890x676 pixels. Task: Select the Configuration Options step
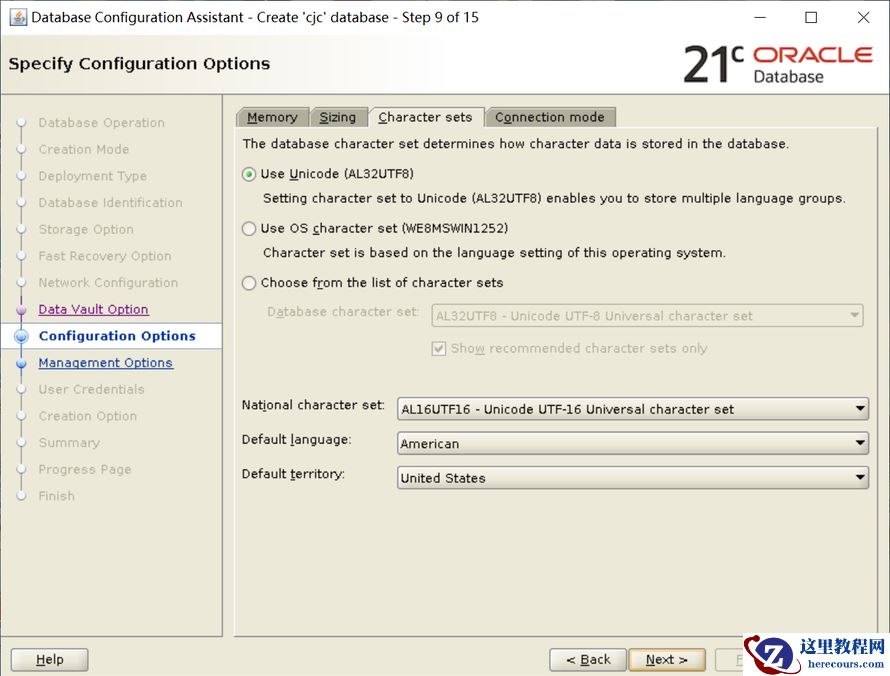pyautogui.click(x=117, y=336)
